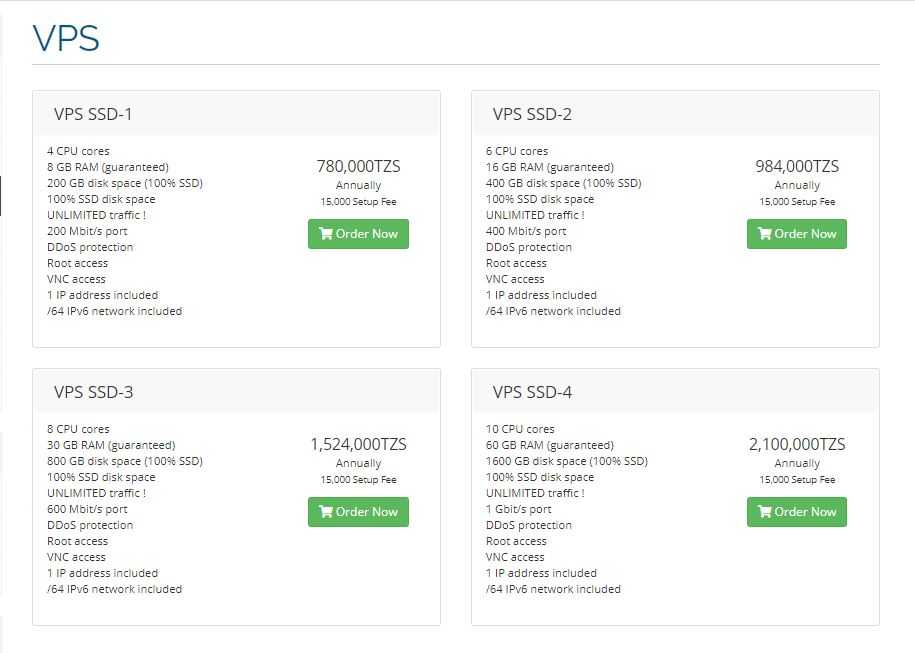Click the 780,000TZS price text
The image size is (915, 653).
(x=358, y=166)
